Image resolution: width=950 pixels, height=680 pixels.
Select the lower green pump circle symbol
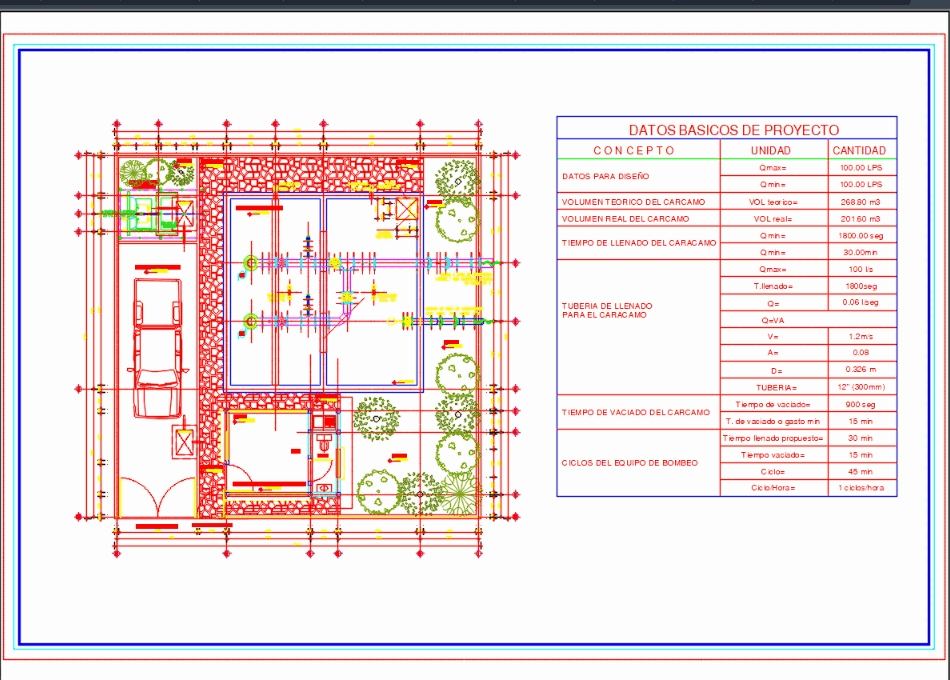[x=249, y=320]
